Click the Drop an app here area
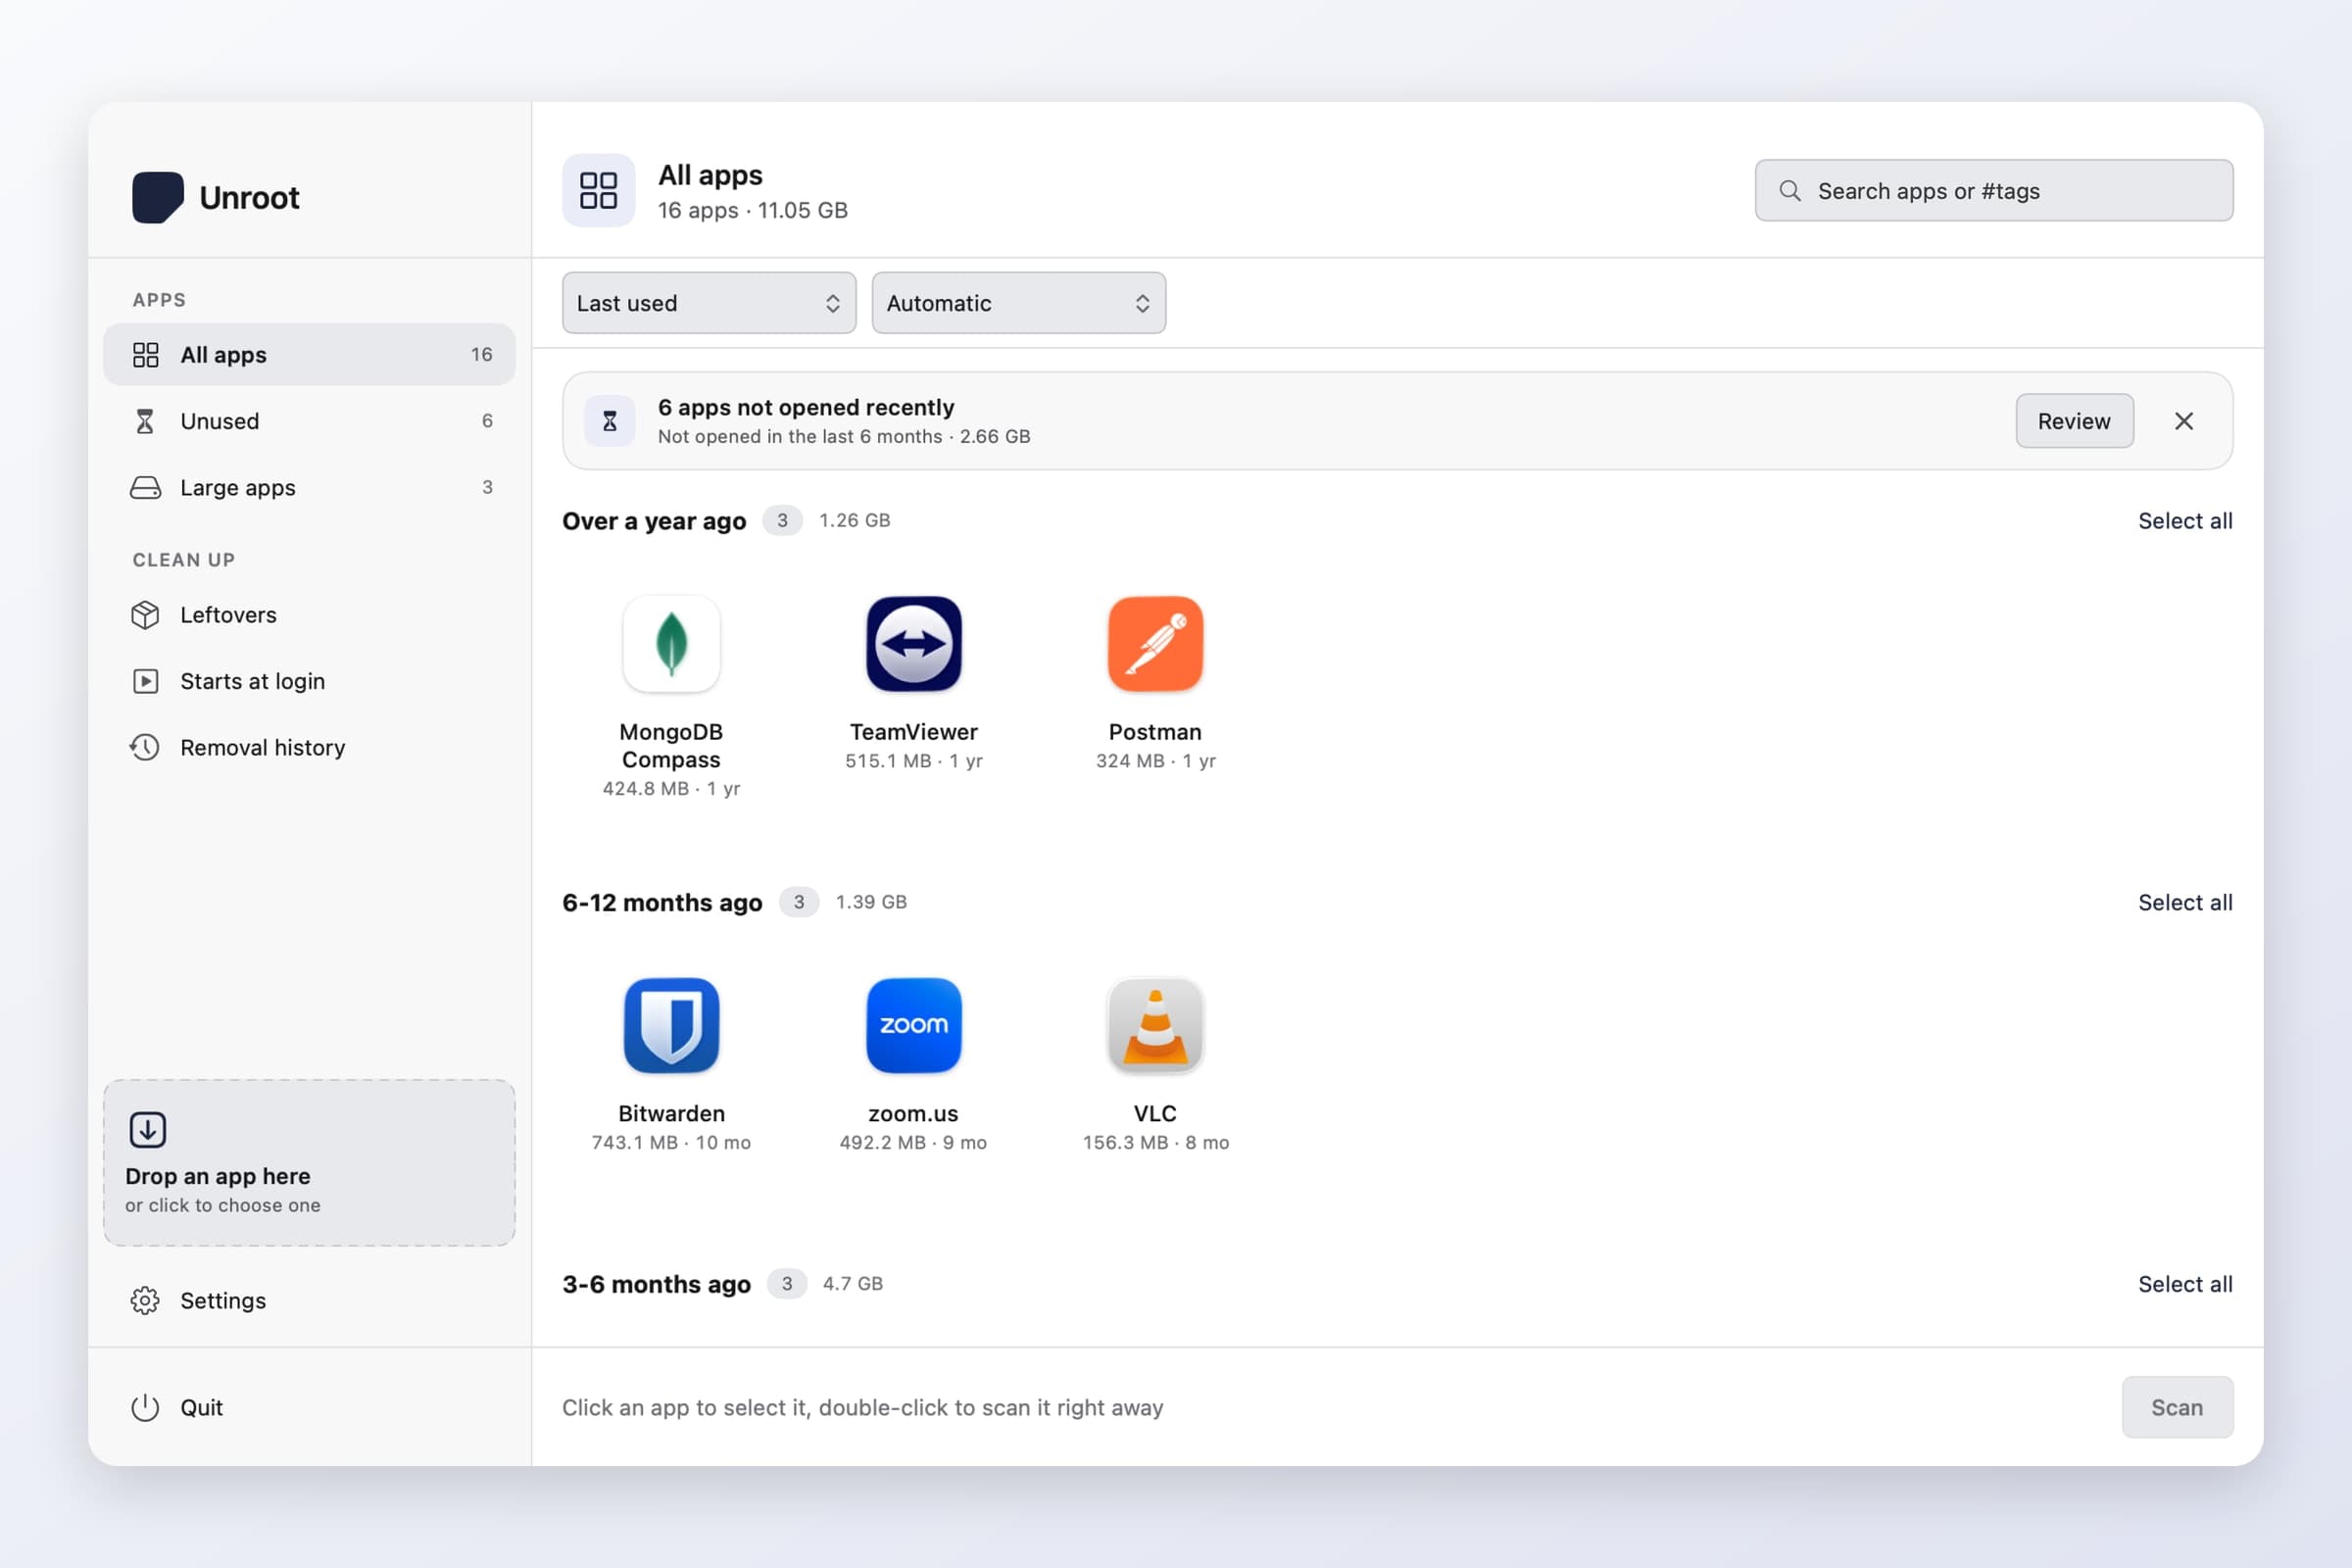This screenshot has width=2352, height=1568. 309,1162
